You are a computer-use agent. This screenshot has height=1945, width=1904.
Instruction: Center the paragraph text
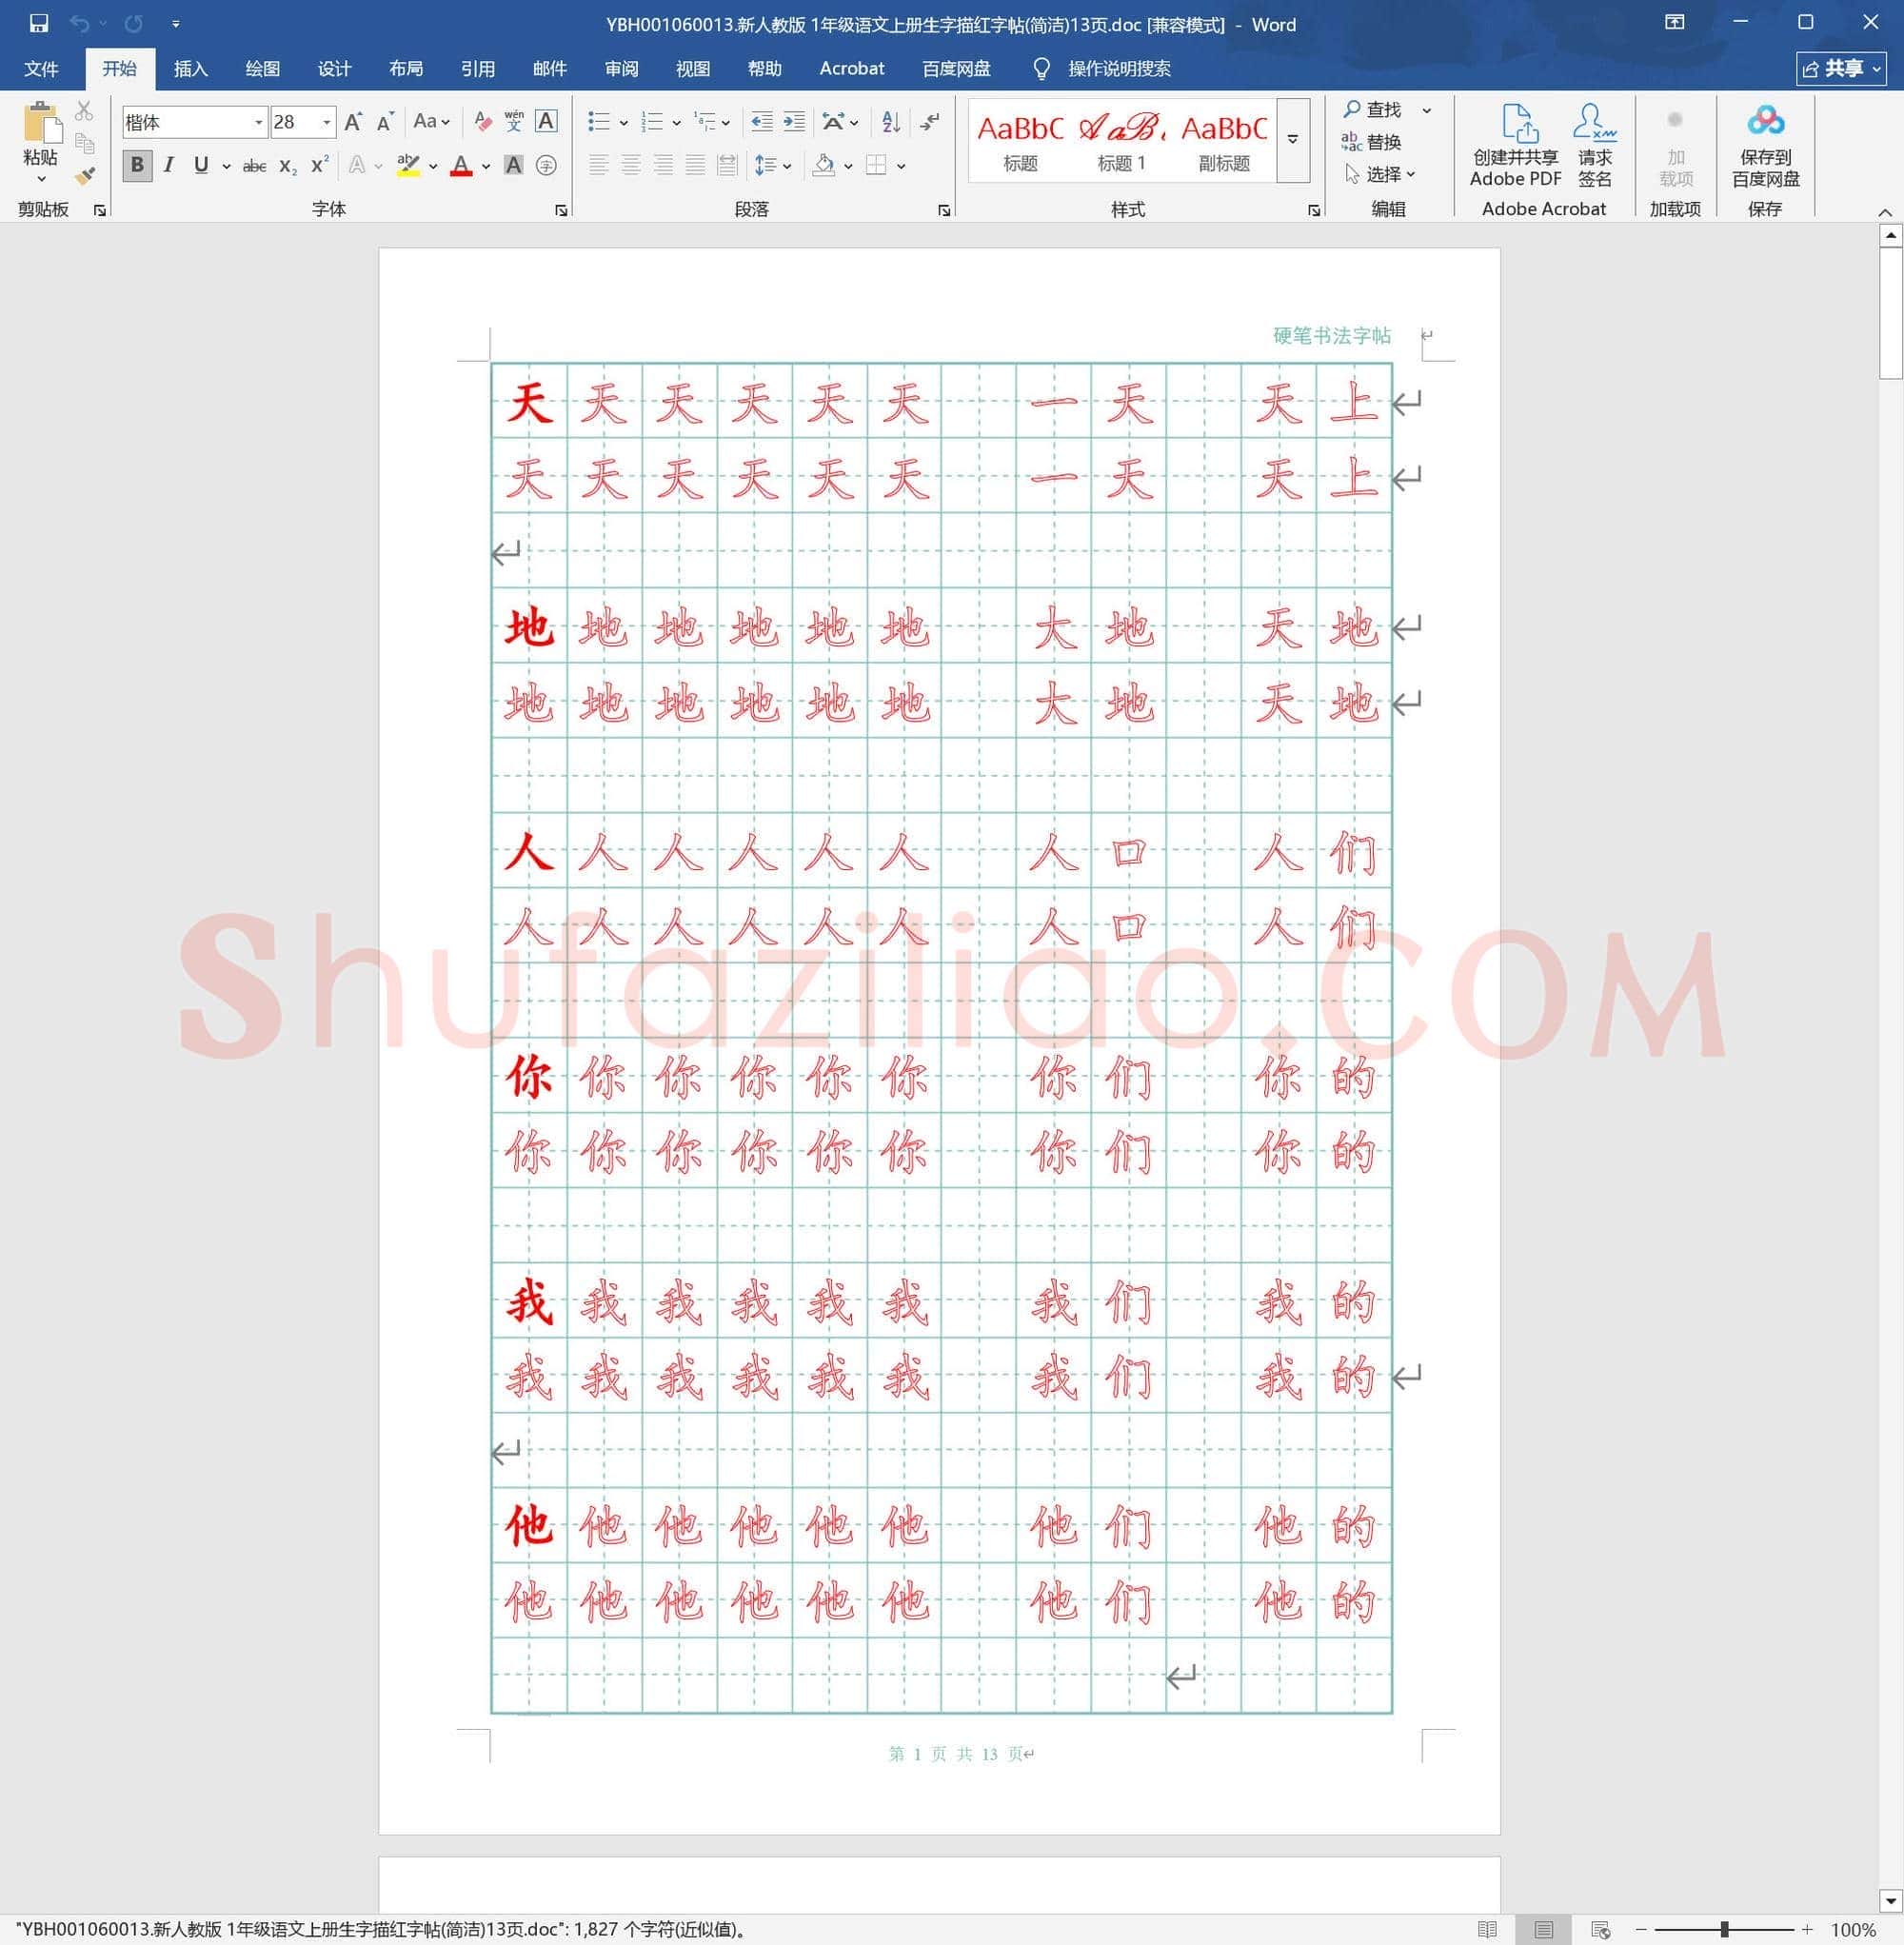[x=630, y=166]
